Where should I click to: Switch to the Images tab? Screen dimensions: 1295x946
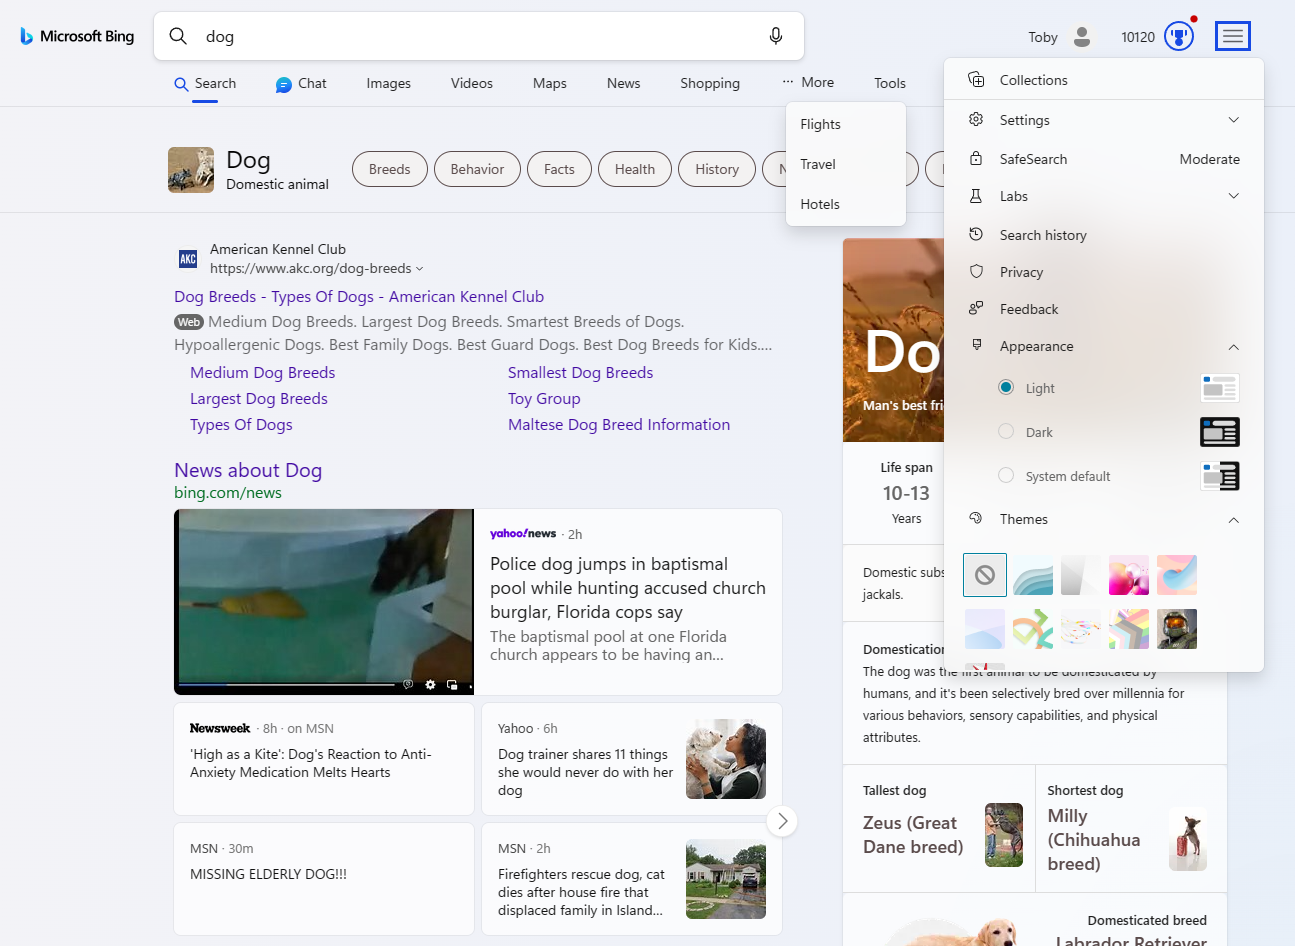point(389,84)
